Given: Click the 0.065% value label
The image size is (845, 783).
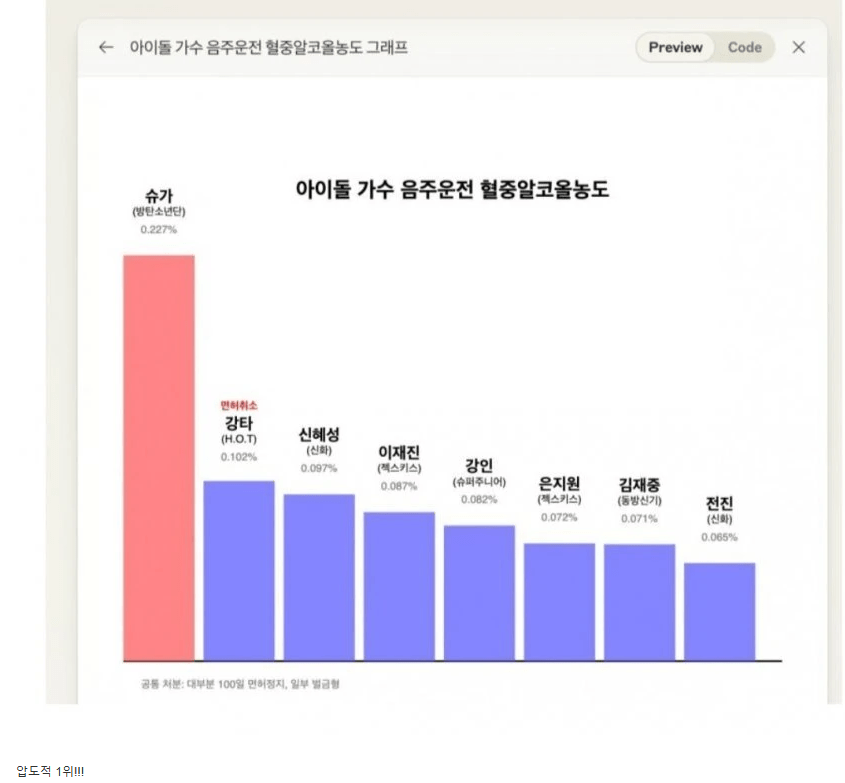Looking at the screenshot, I should [719, 537].
